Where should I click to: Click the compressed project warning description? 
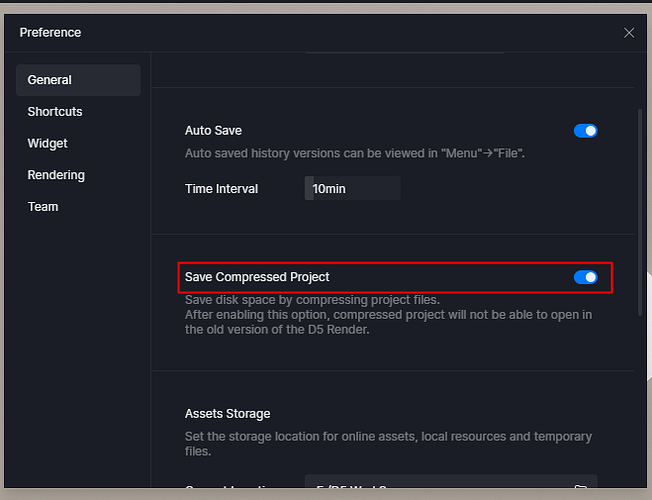(388, 322)
